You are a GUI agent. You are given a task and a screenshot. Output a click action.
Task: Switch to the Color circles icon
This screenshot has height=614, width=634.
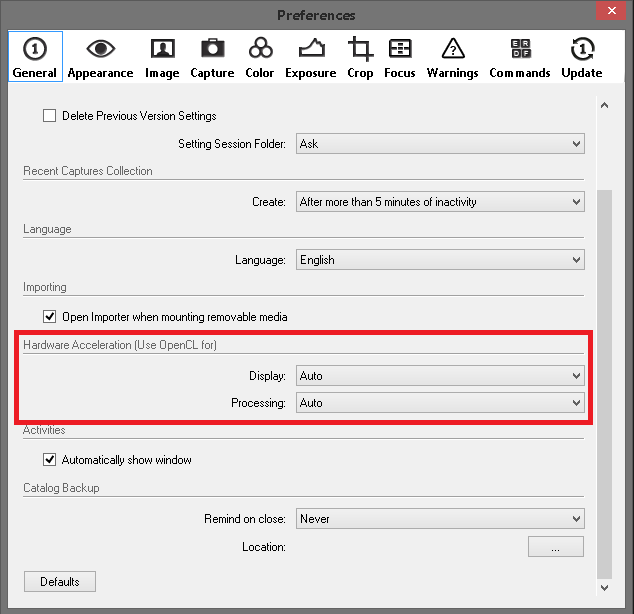pyautogui.click(x=260, y=48)
